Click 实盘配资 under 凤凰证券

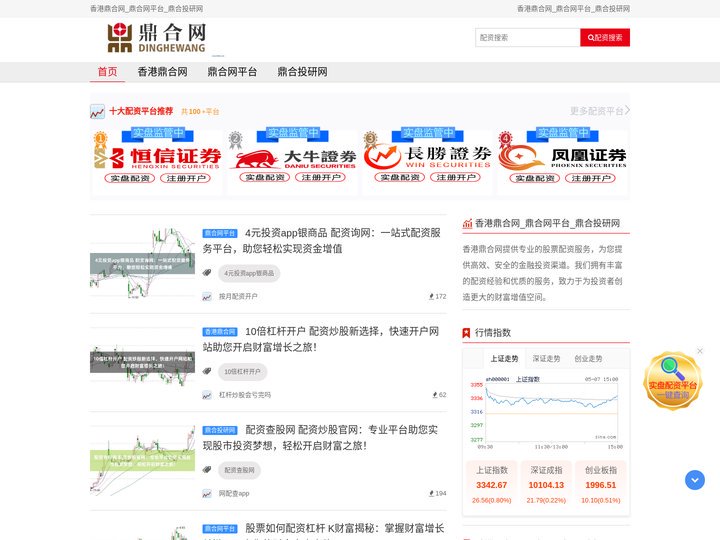[x=535, y=178]
